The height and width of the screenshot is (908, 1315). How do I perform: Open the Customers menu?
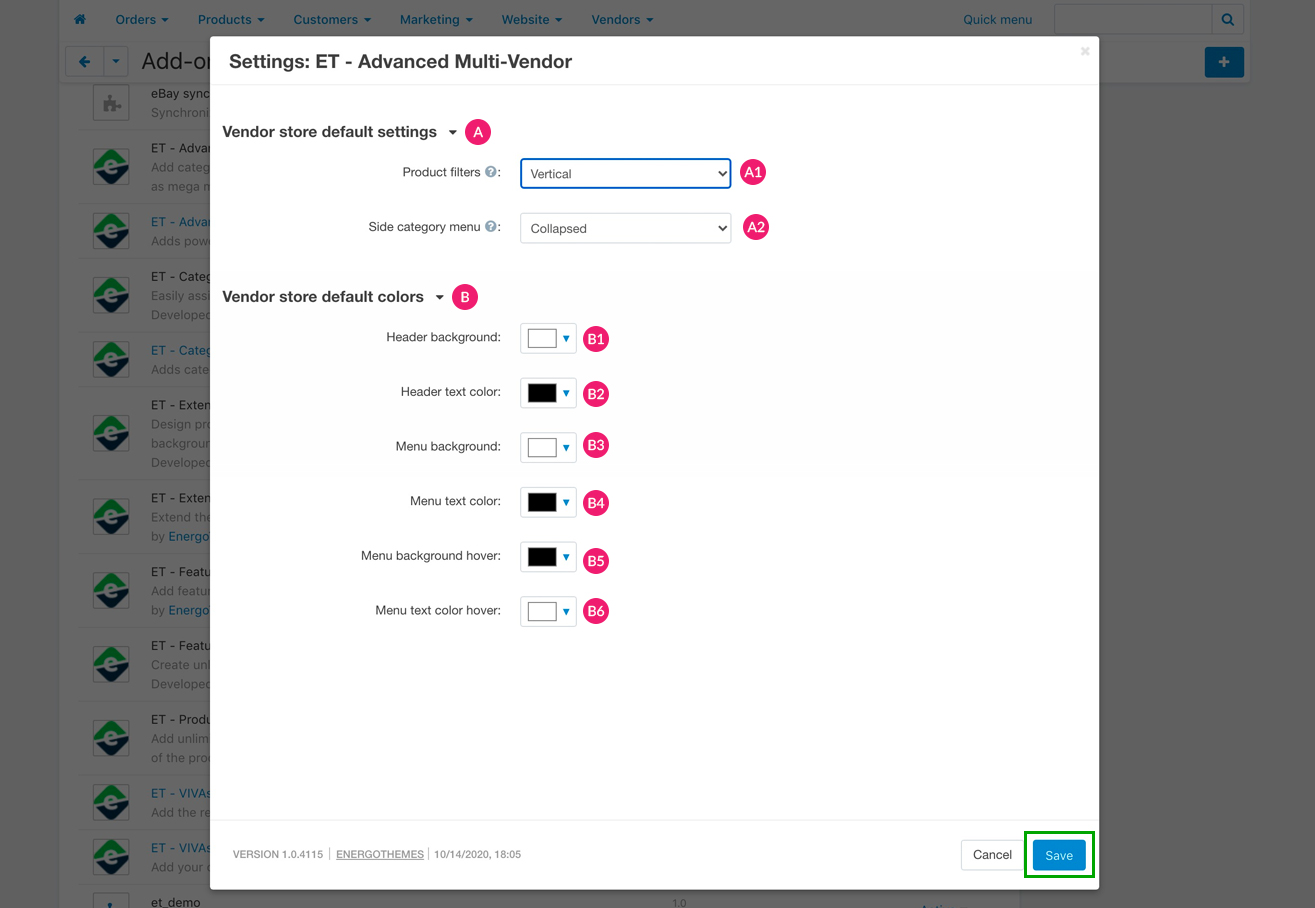[332, 19]
